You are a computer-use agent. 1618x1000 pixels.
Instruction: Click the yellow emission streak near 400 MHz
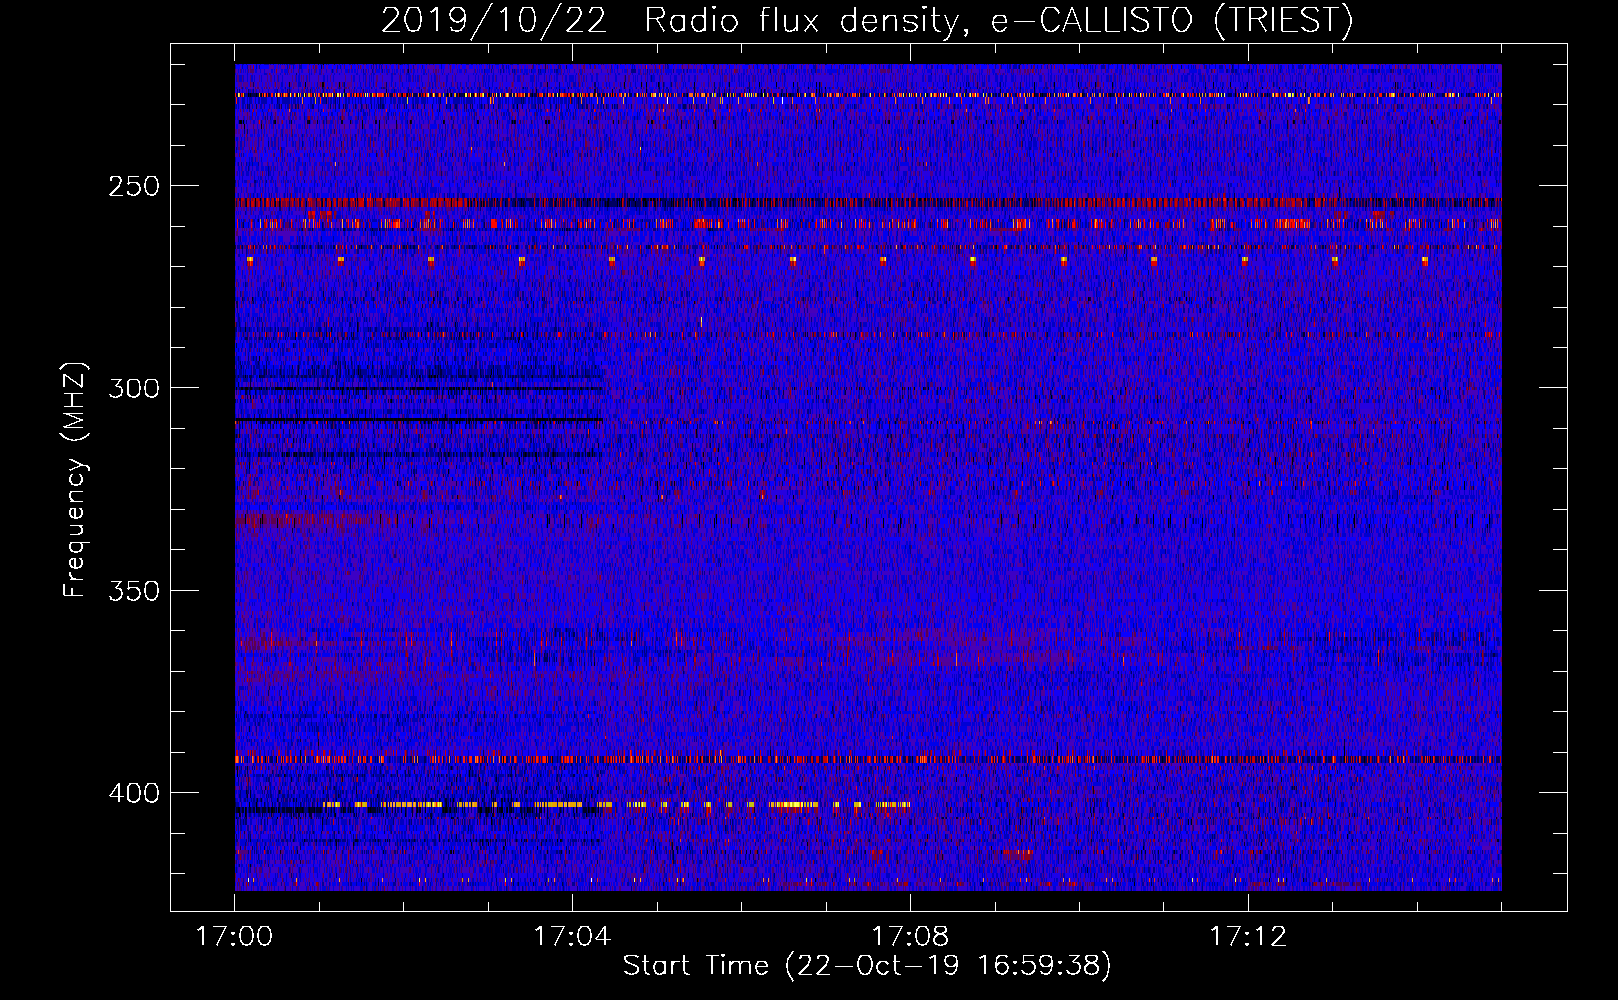coord(617,804)
